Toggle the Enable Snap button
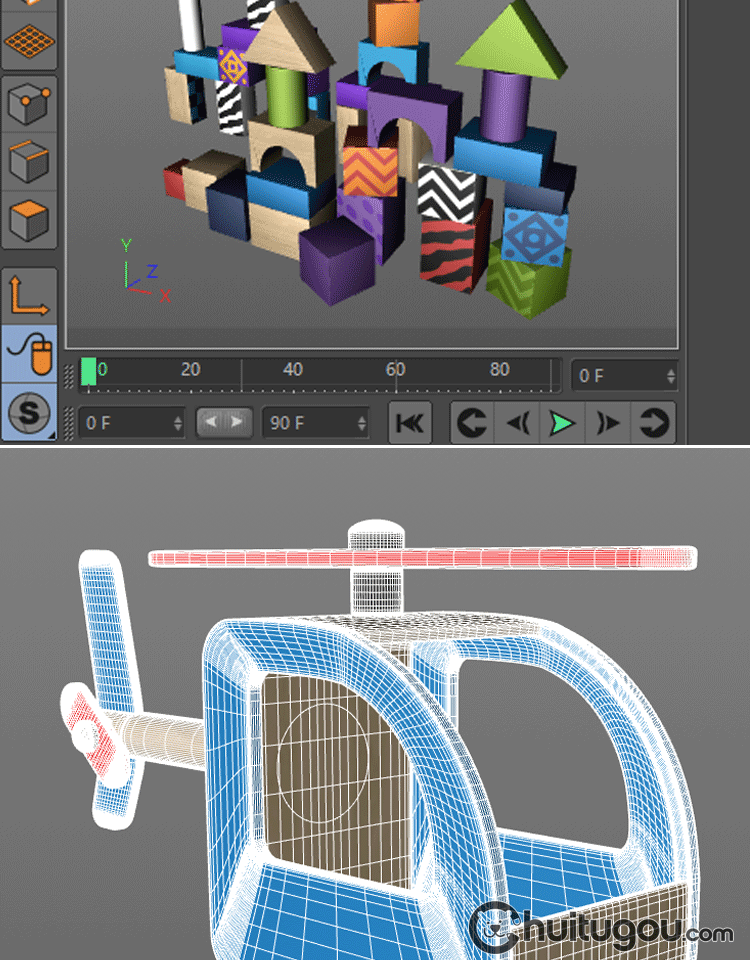 point(29,411)
